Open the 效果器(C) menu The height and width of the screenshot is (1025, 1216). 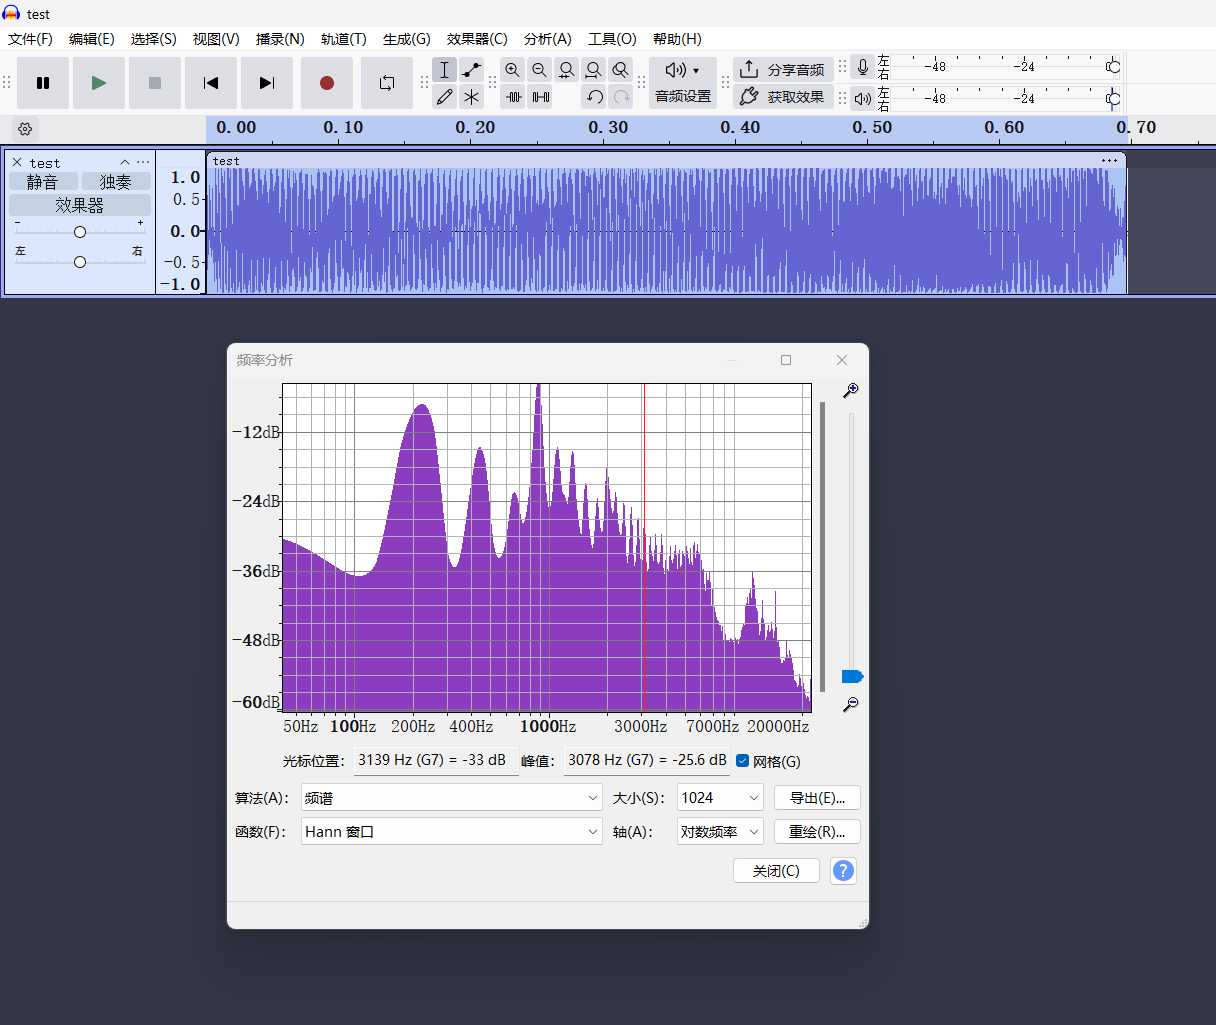[x=476, y=39]
